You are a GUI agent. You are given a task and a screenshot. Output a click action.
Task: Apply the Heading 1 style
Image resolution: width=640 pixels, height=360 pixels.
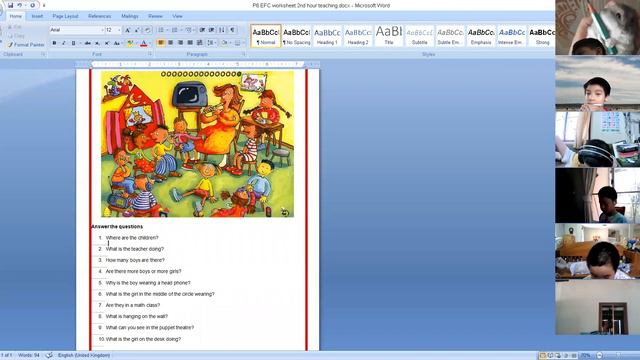pyautogui.click(x=327, y=36)
